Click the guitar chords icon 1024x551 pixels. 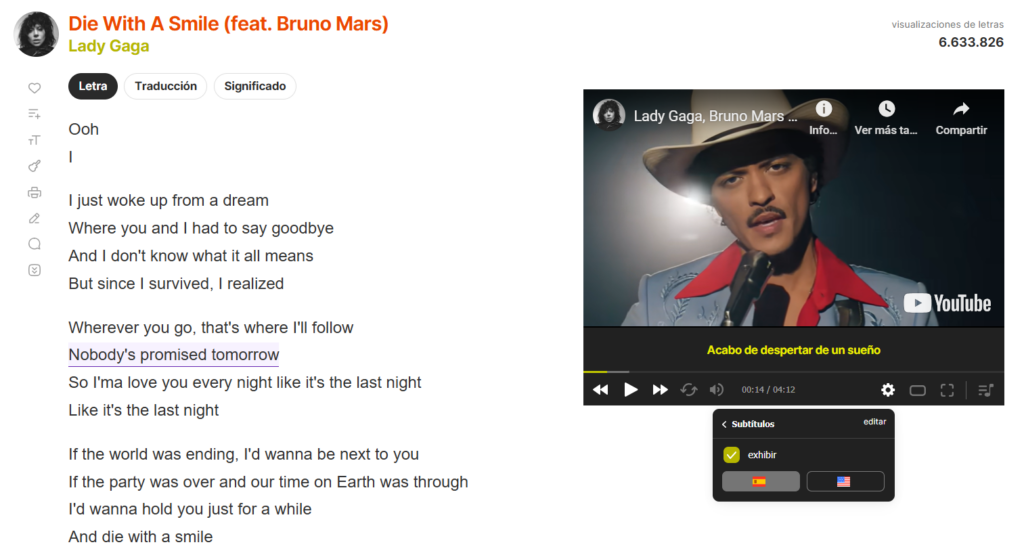pos(35,166)
